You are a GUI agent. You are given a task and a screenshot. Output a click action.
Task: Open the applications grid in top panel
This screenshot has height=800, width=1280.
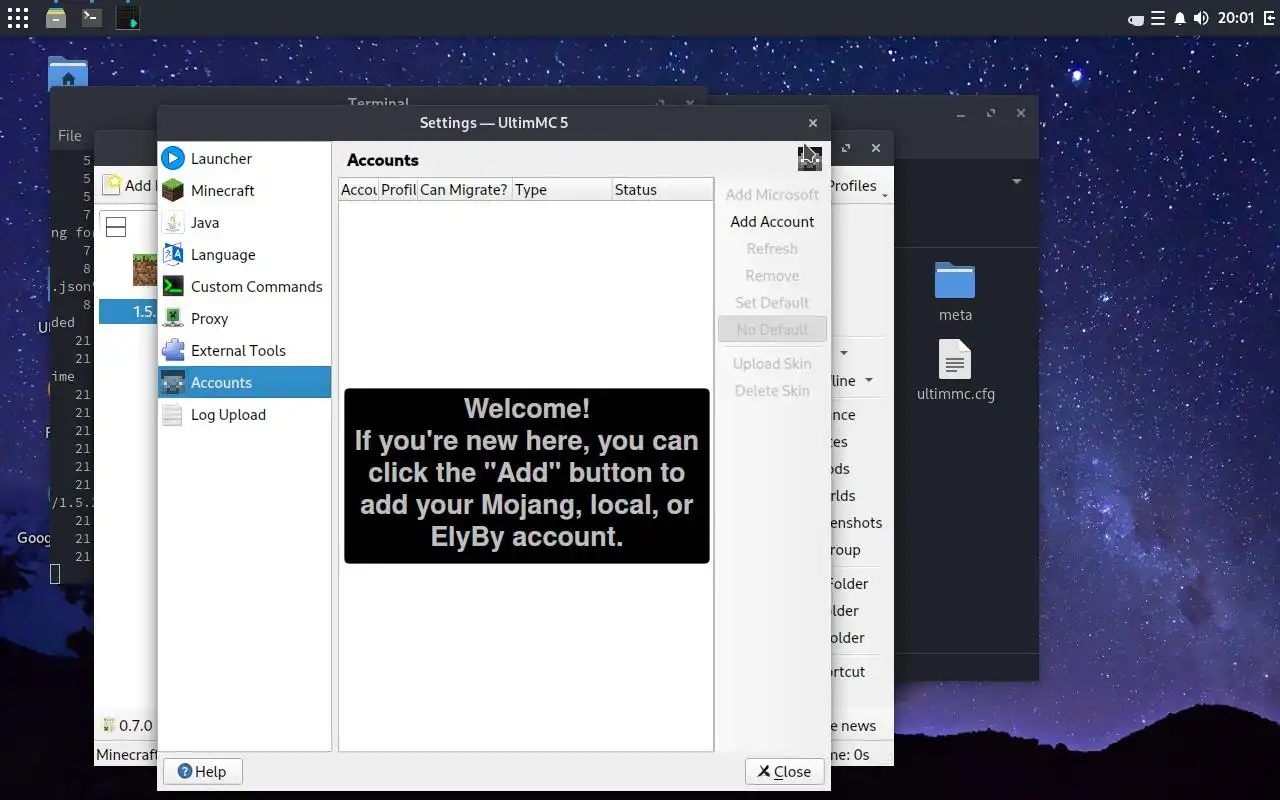18,18
